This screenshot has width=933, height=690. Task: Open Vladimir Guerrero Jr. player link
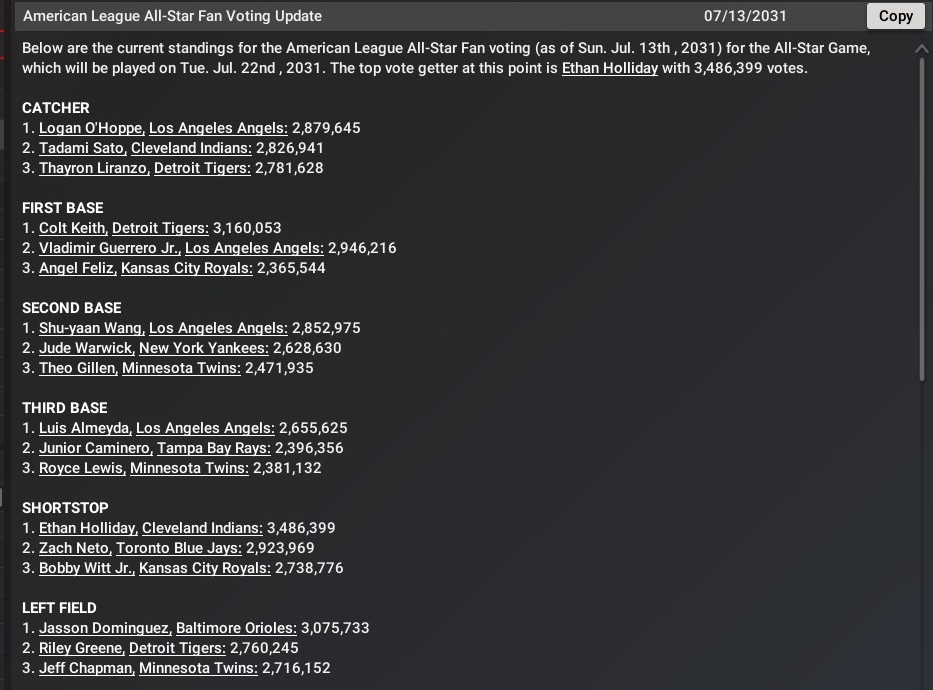click(x=109, y=248)
